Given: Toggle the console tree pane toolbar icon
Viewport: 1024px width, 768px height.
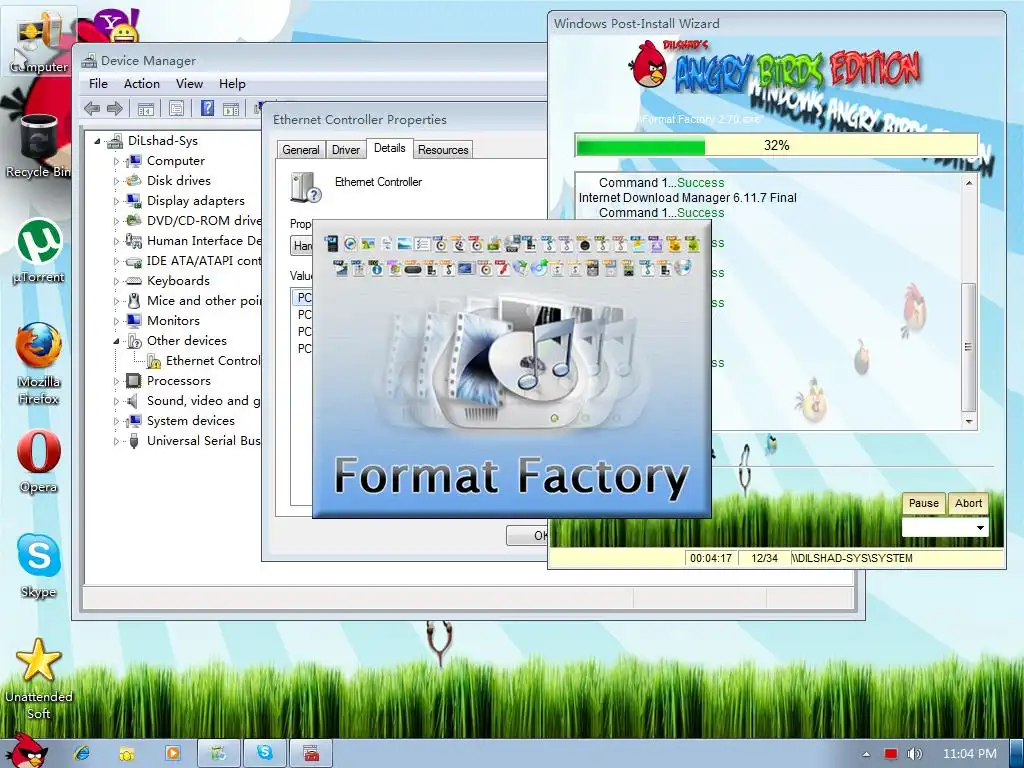Looking at the screenshot, I should [x=146, y=108].
